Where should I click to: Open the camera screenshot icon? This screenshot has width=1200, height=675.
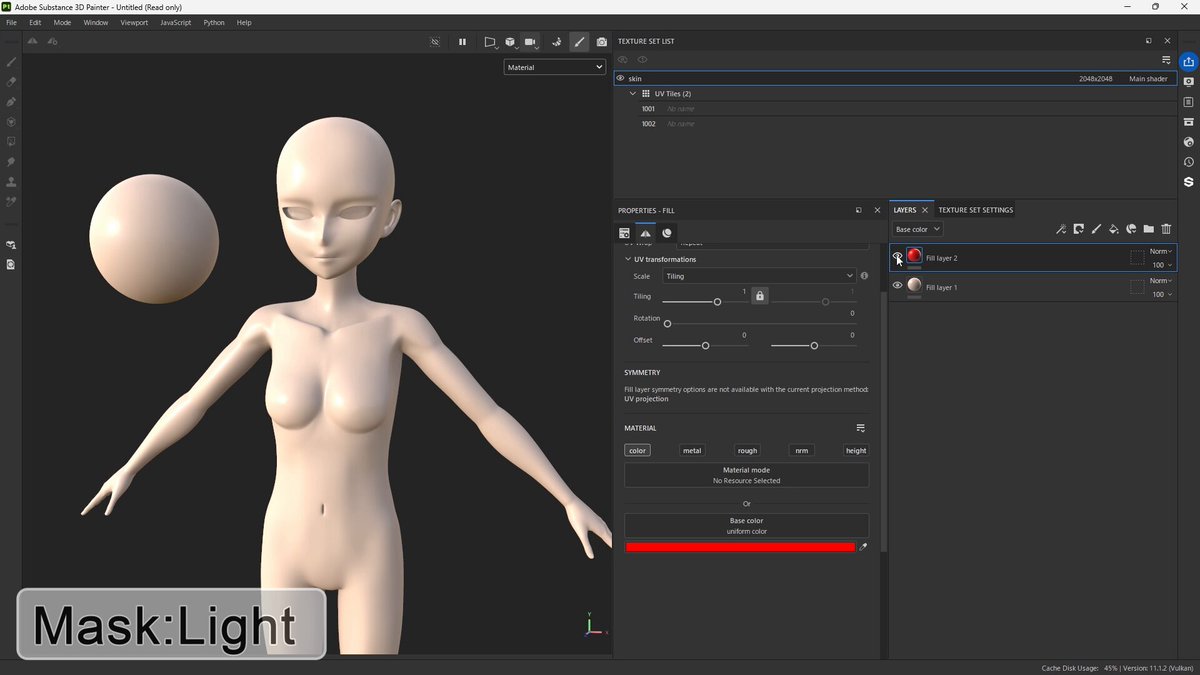pyautogui.click(x=601, y=42)
